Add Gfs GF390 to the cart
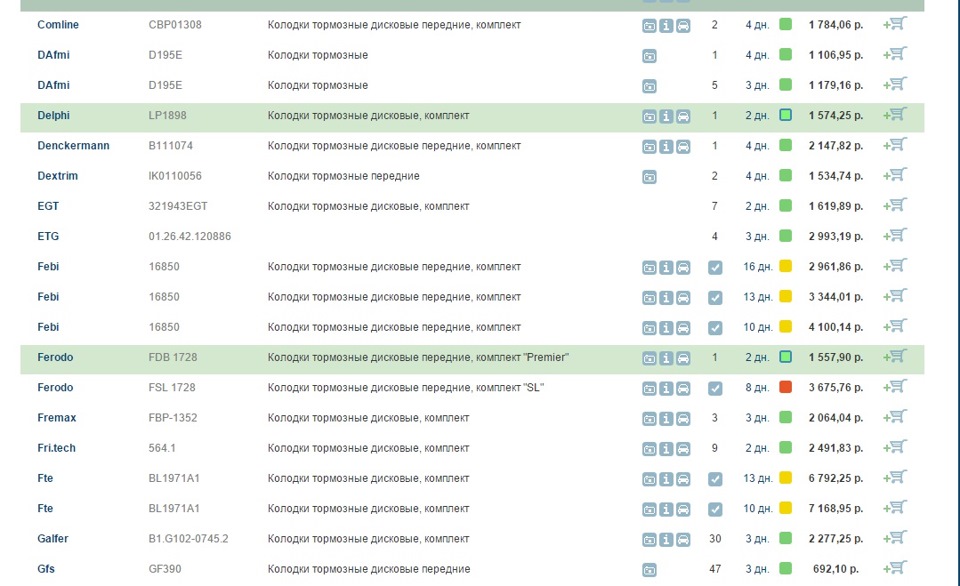Image resolution: width=960 pixels, height=586 pixels. point(894,568)
